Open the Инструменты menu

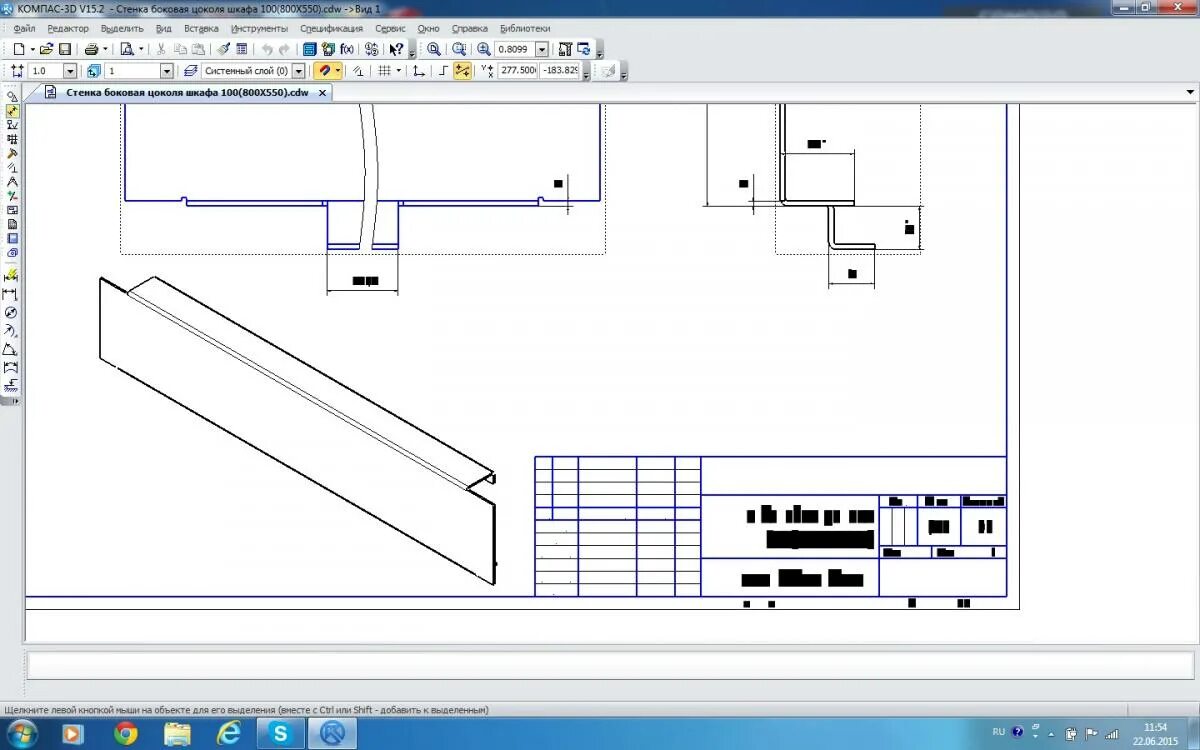259,28
